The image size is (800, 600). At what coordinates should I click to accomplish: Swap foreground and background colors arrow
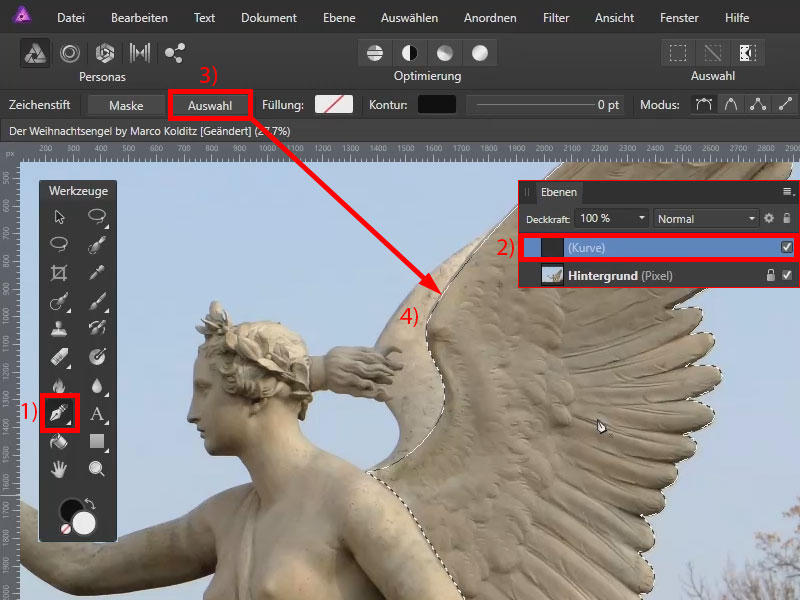(90, 504)
